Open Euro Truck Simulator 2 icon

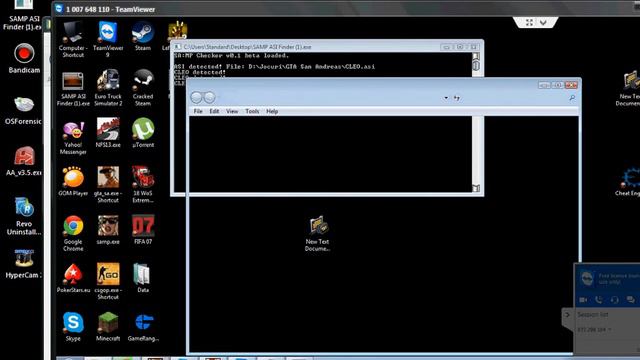click(108, 87)
